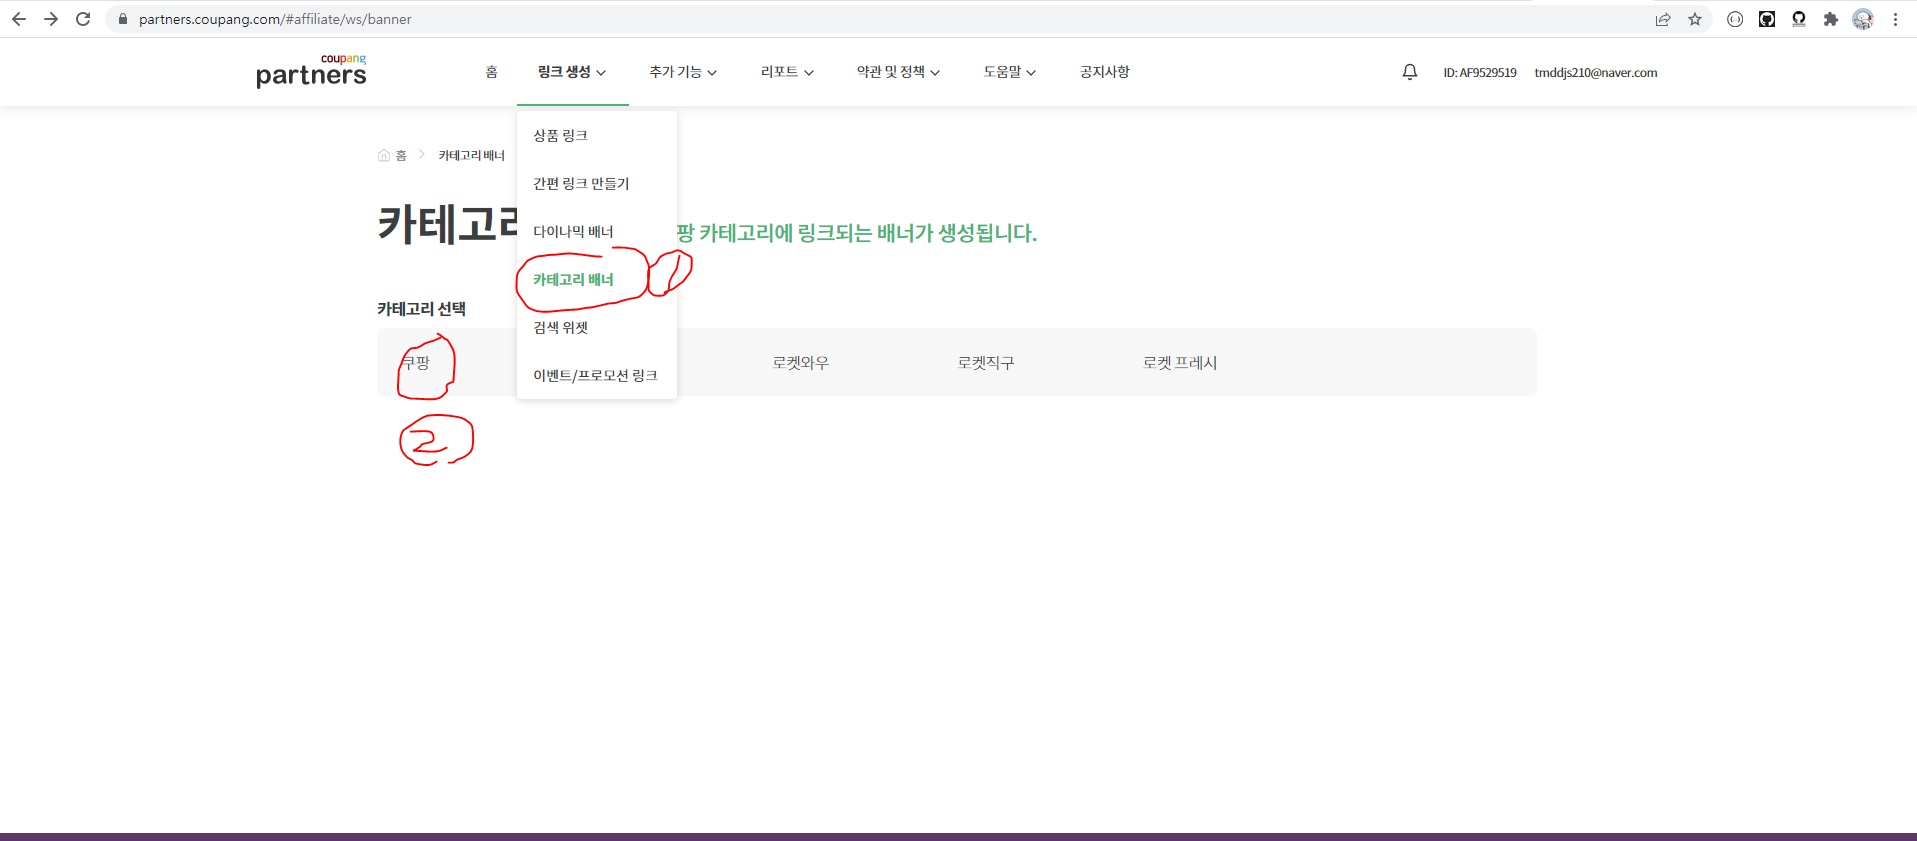The image size is (1917, 841).
Task: Open the browser profile avatar
Action: 1863,19
